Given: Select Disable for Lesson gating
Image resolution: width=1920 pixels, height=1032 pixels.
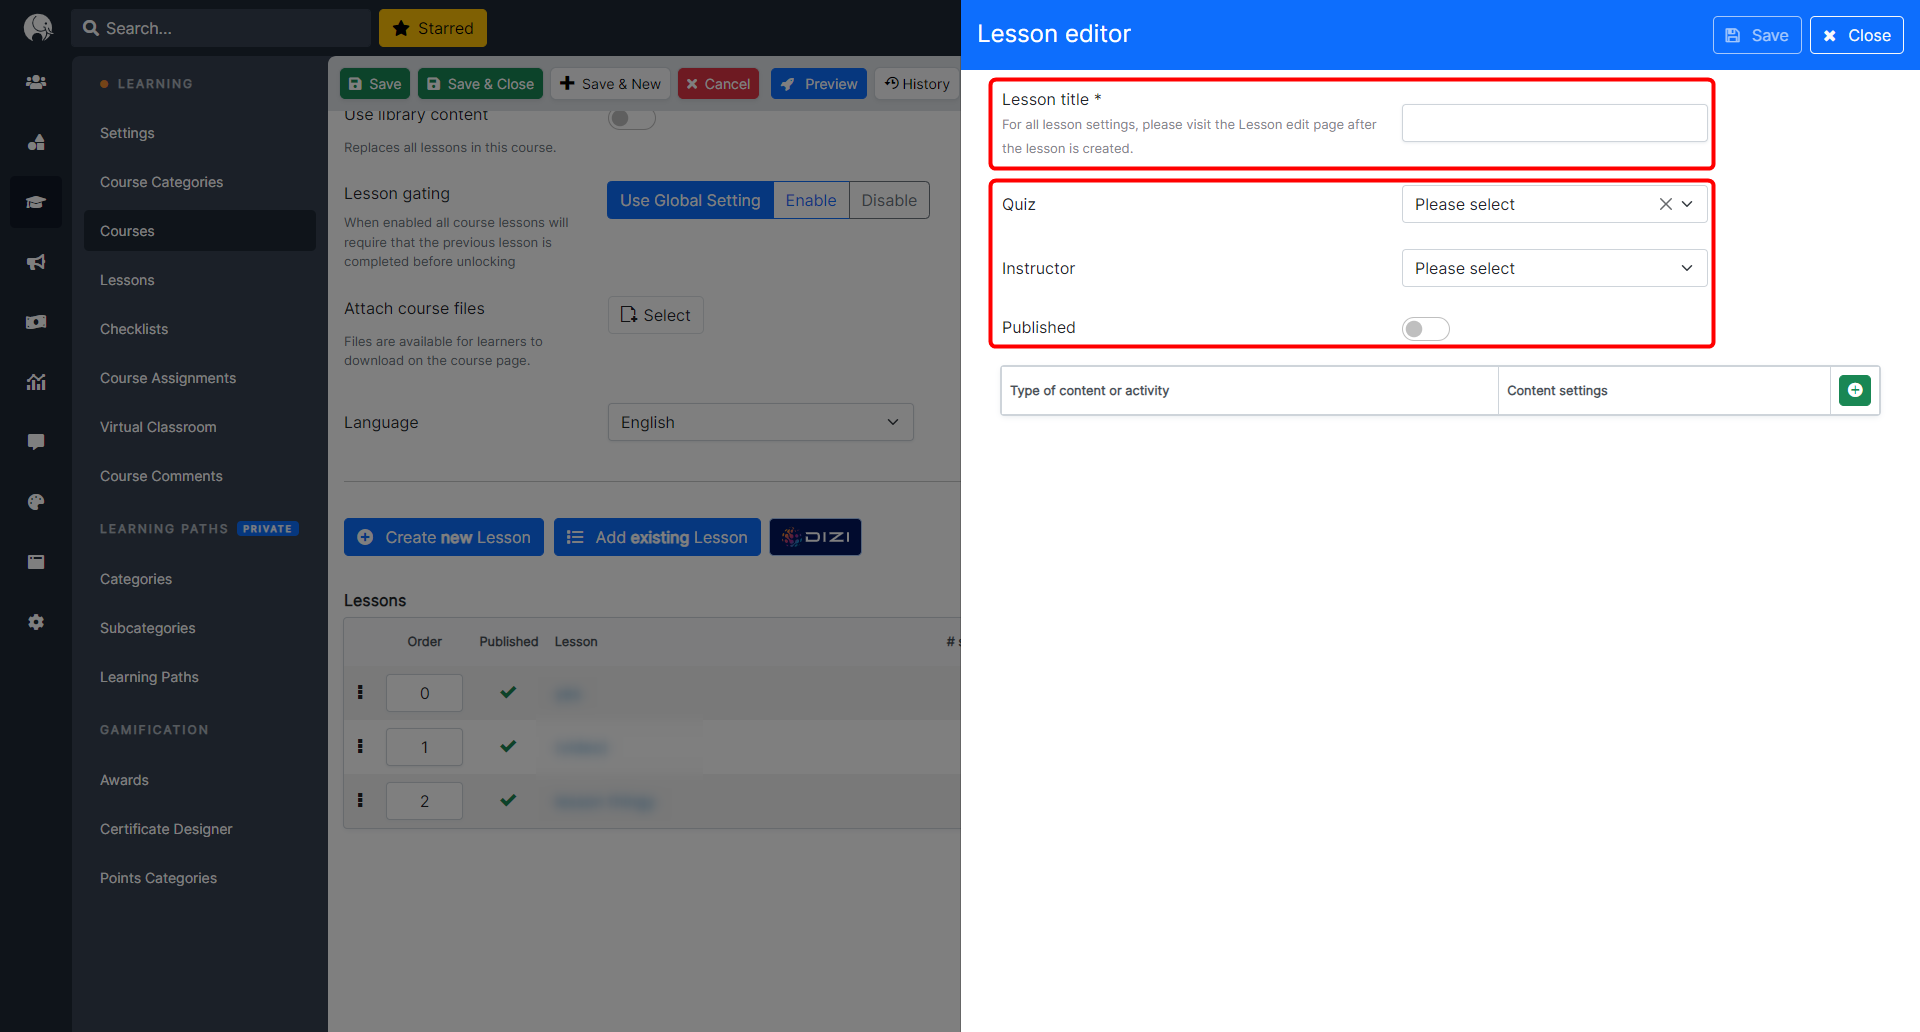Looking at the screenshot, I should 888,200.
